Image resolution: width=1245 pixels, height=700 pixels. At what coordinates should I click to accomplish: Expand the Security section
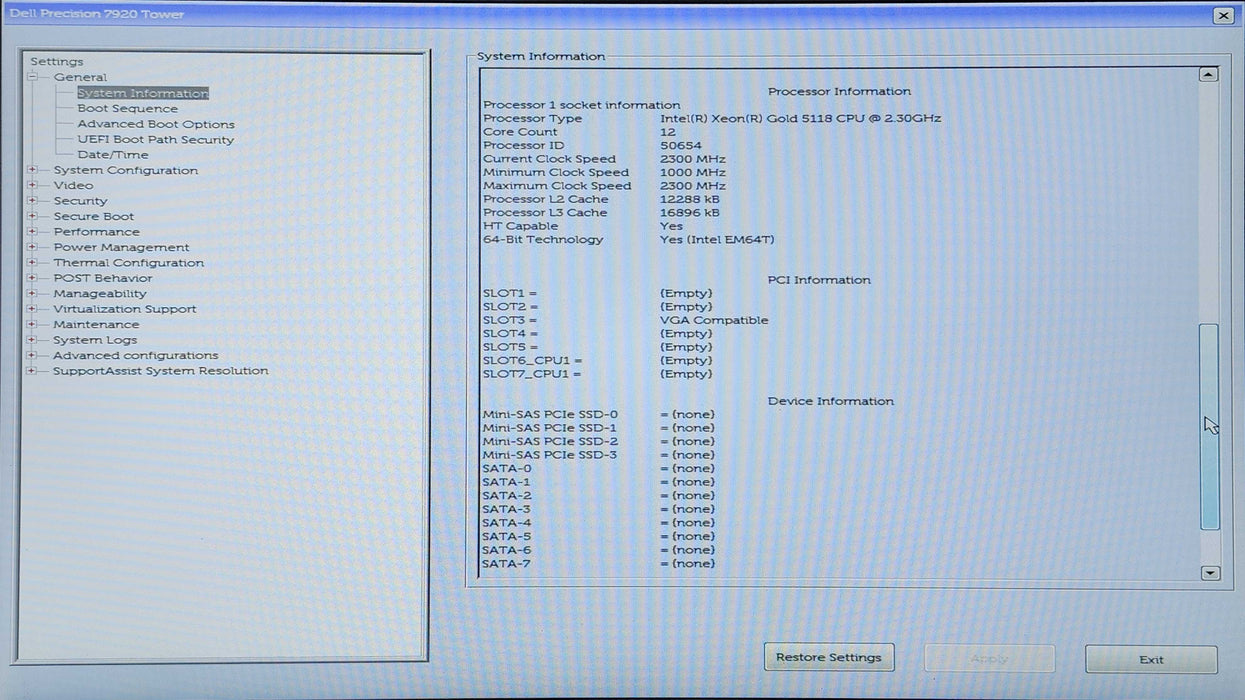point(33,200)
